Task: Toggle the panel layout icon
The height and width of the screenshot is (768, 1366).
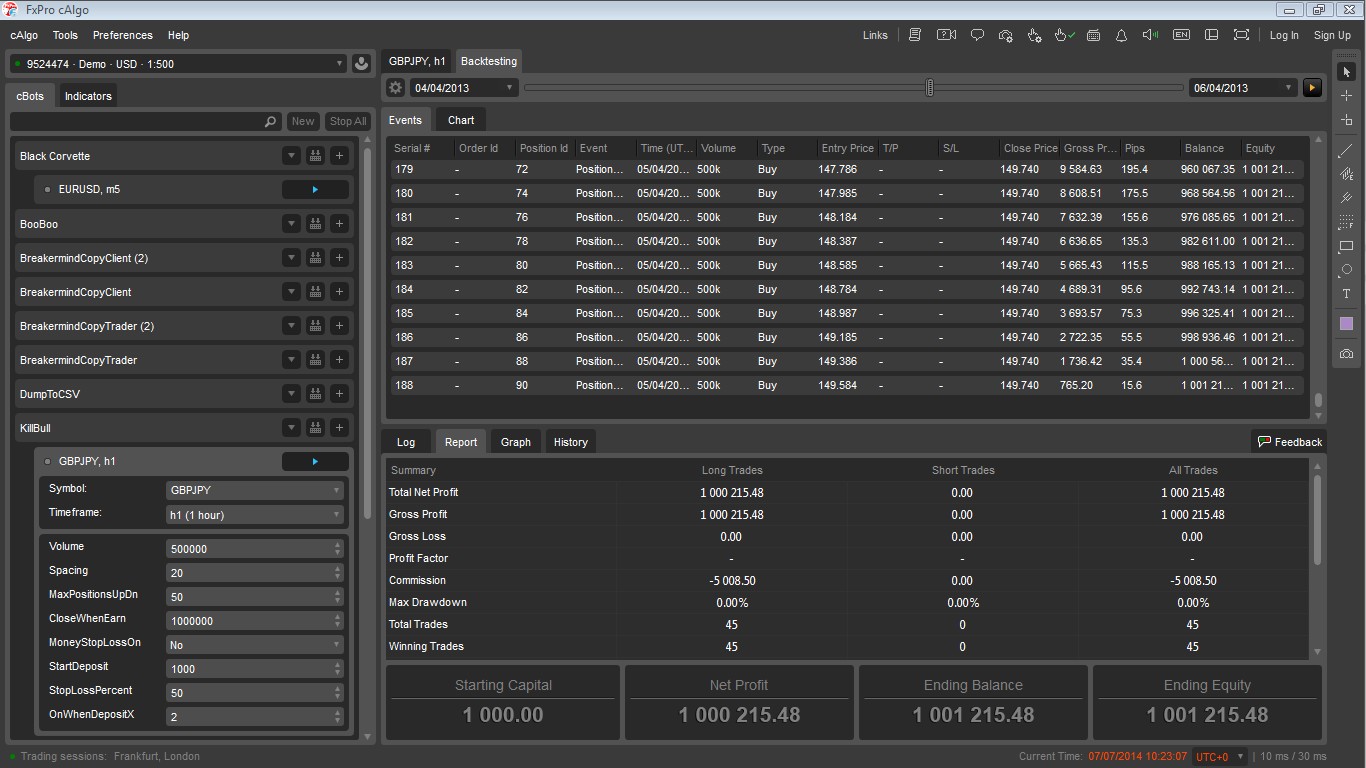Action: (x=1211, y=35)
